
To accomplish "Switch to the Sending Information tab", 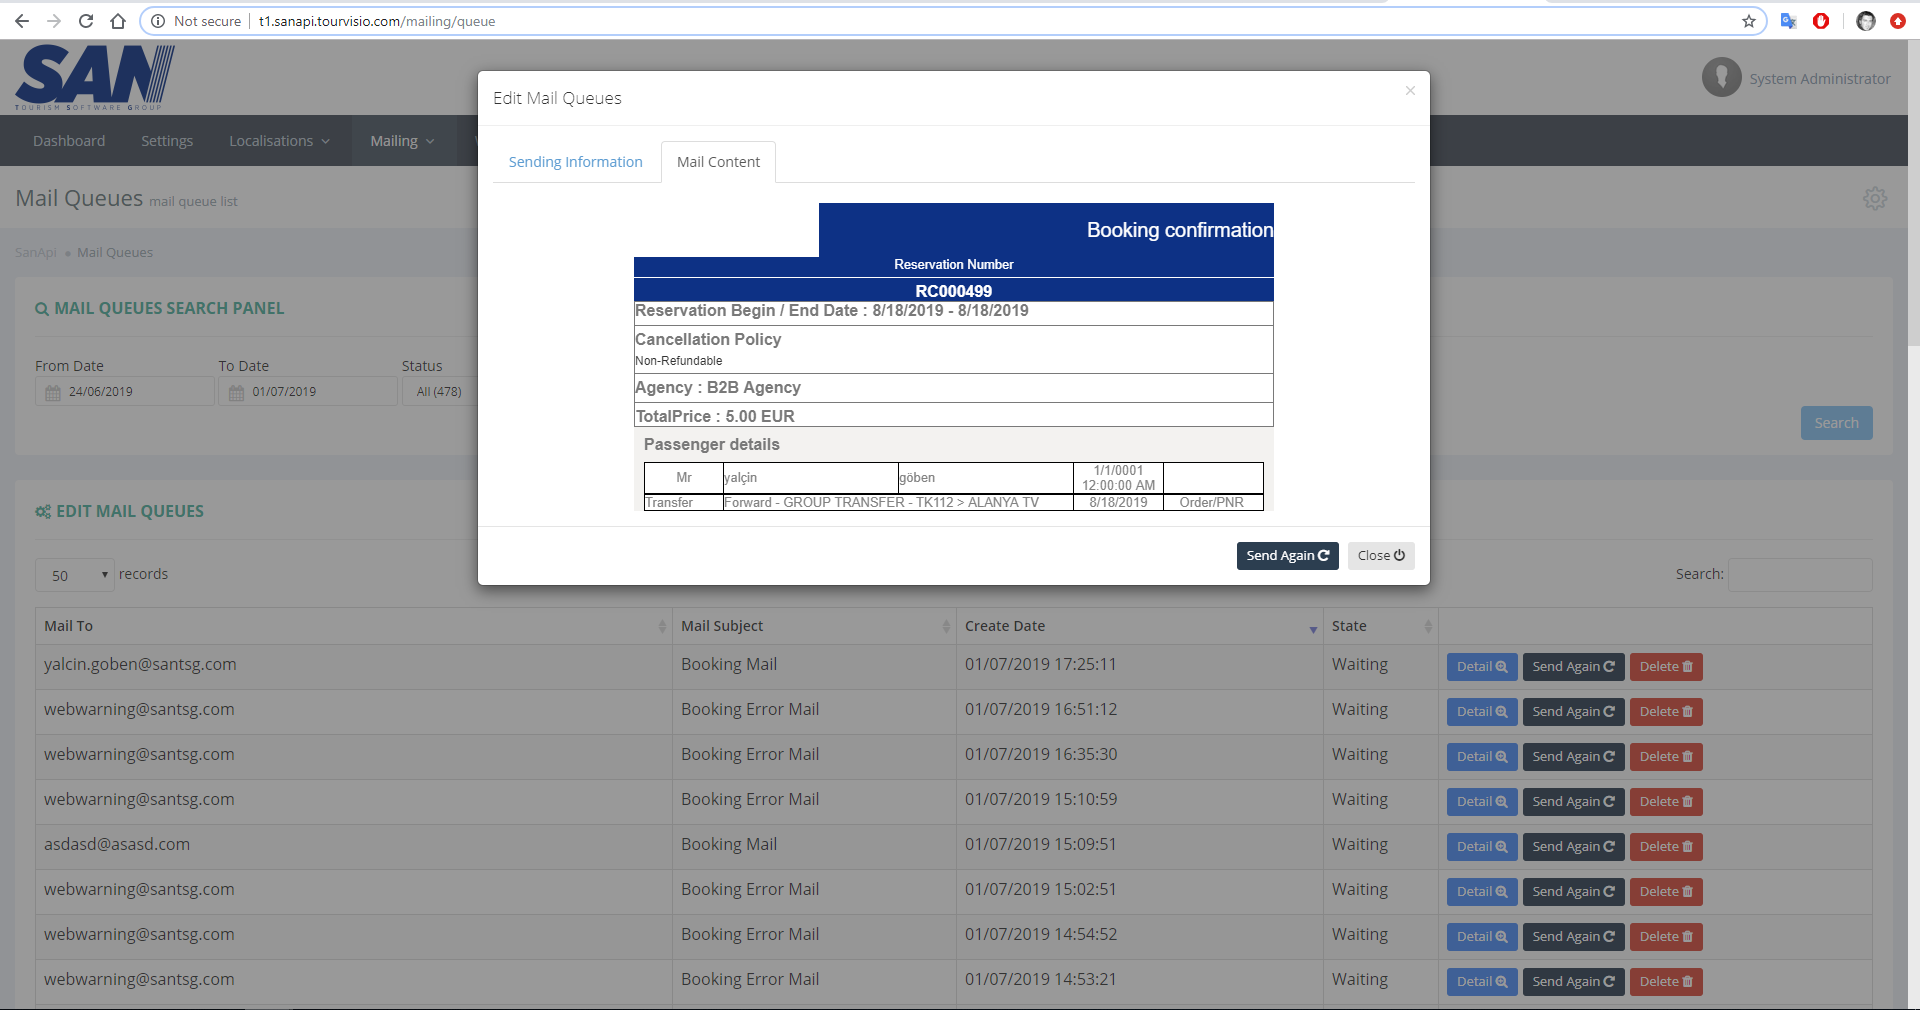I will [x=575, y=162].
